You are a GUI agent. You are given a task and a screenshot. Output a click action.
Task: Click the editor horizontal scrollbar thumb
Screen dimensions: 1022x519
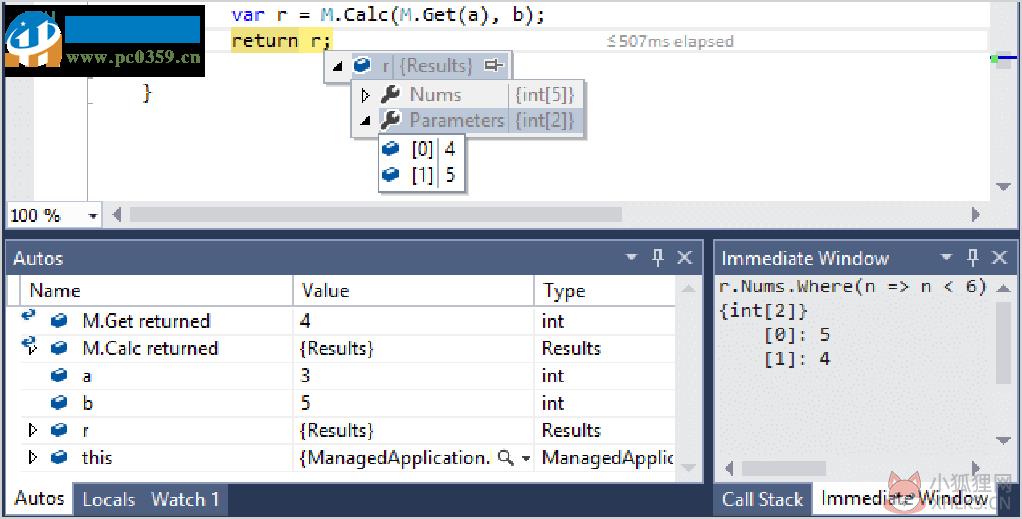tap(375, 215)
